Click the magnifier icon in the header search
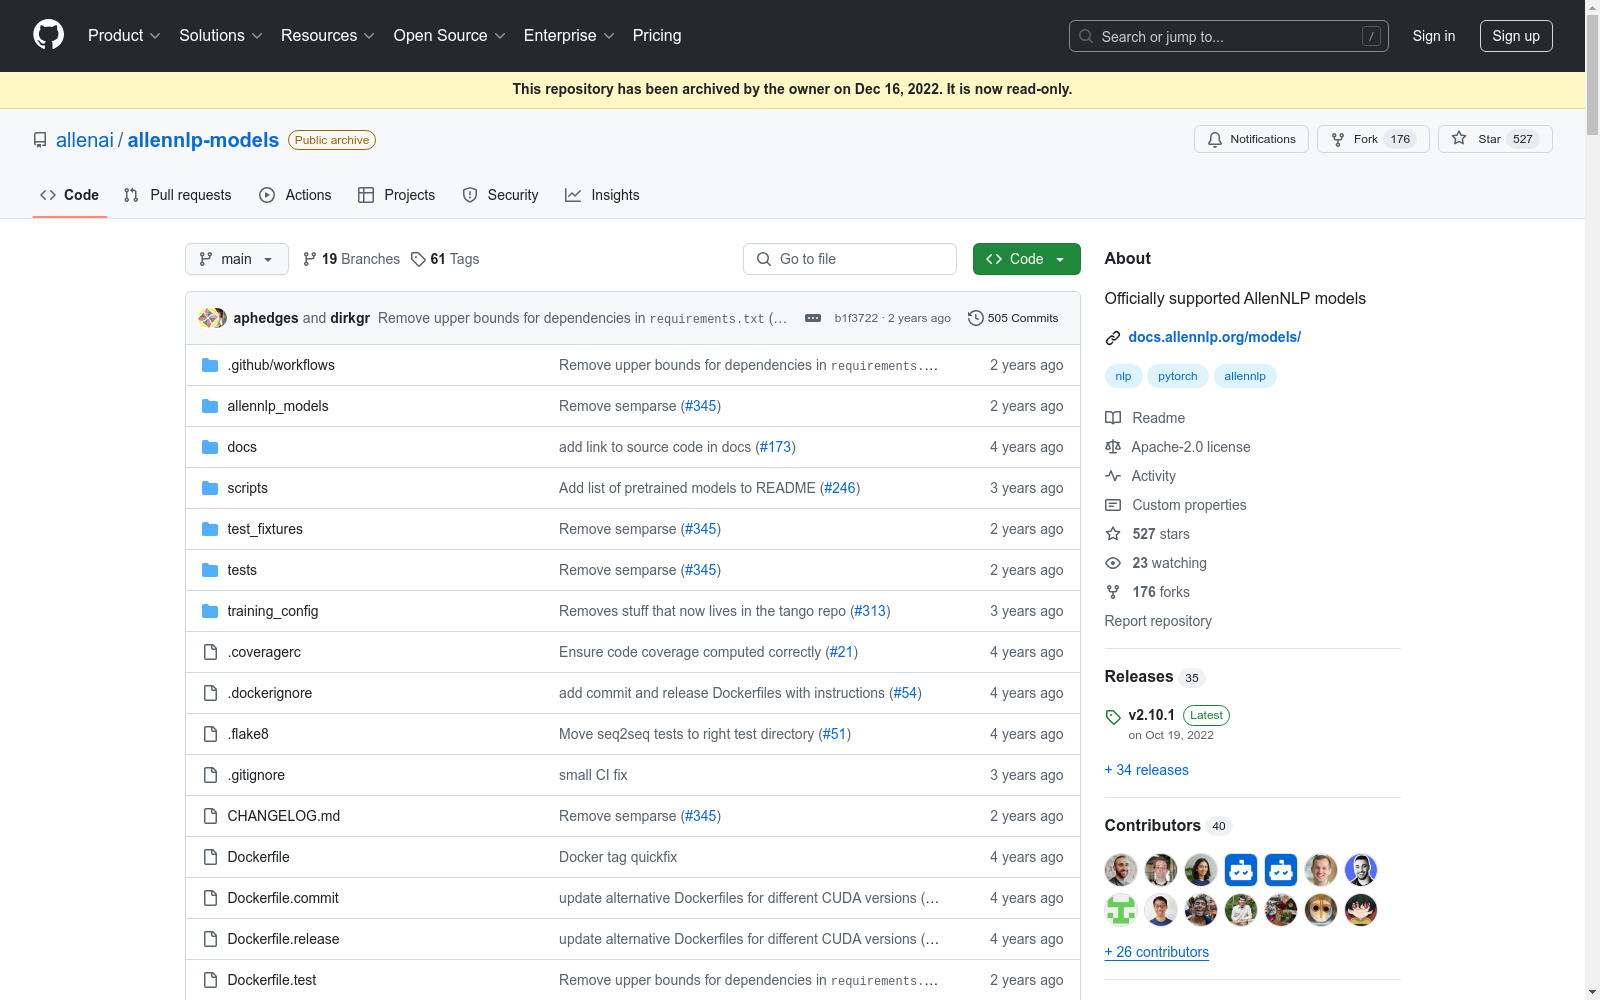This screenshot has width=1600, height=1000. 1086,36
